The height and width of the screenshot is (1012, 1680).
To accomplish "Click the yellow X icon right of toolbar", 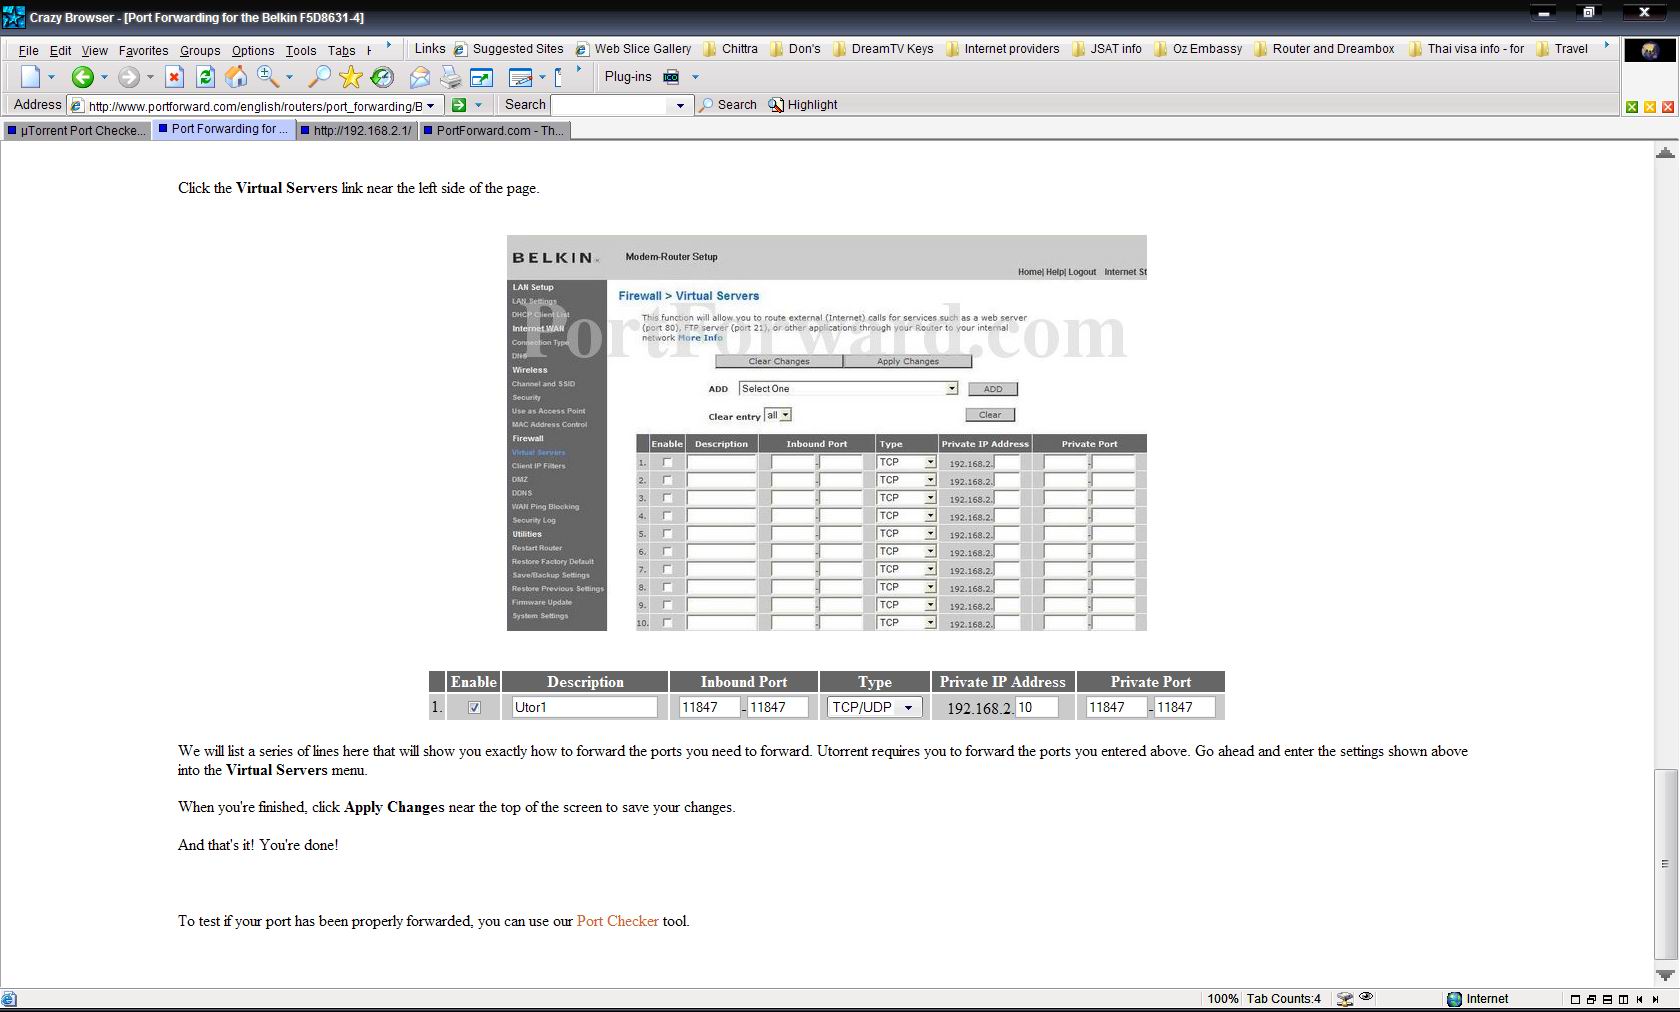I will pyautogui.click(x=1650, y=107).
